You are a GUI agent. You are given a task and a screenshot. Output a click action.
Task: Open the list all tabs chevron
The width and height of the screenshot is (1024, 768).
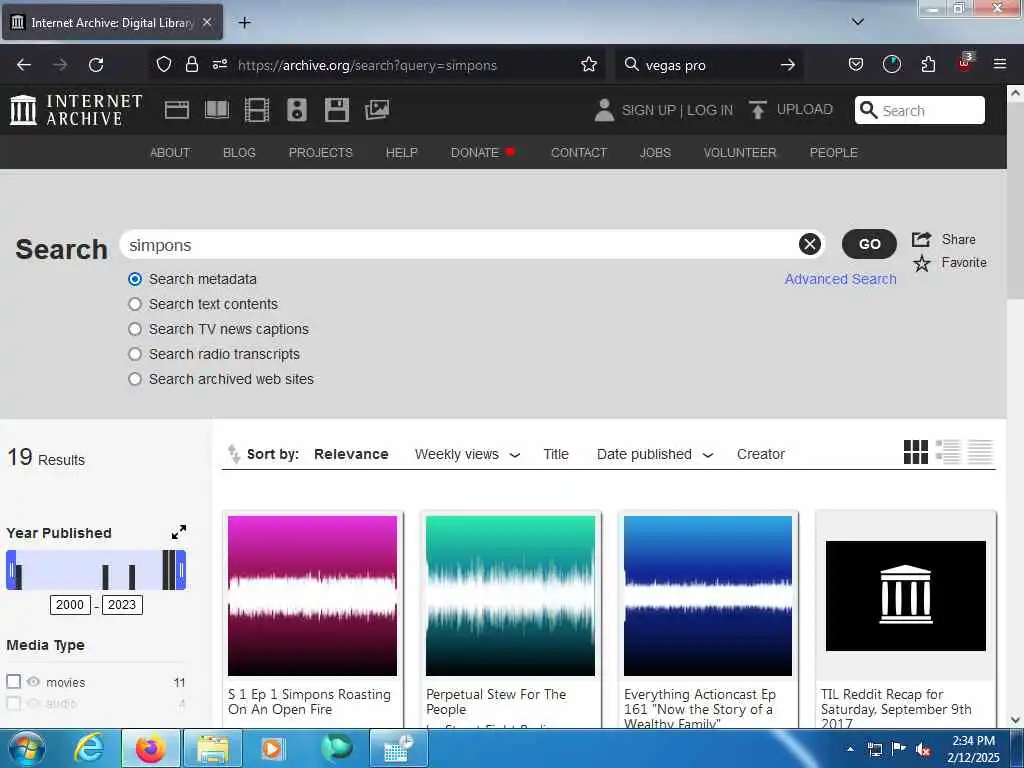click(857, 22)
